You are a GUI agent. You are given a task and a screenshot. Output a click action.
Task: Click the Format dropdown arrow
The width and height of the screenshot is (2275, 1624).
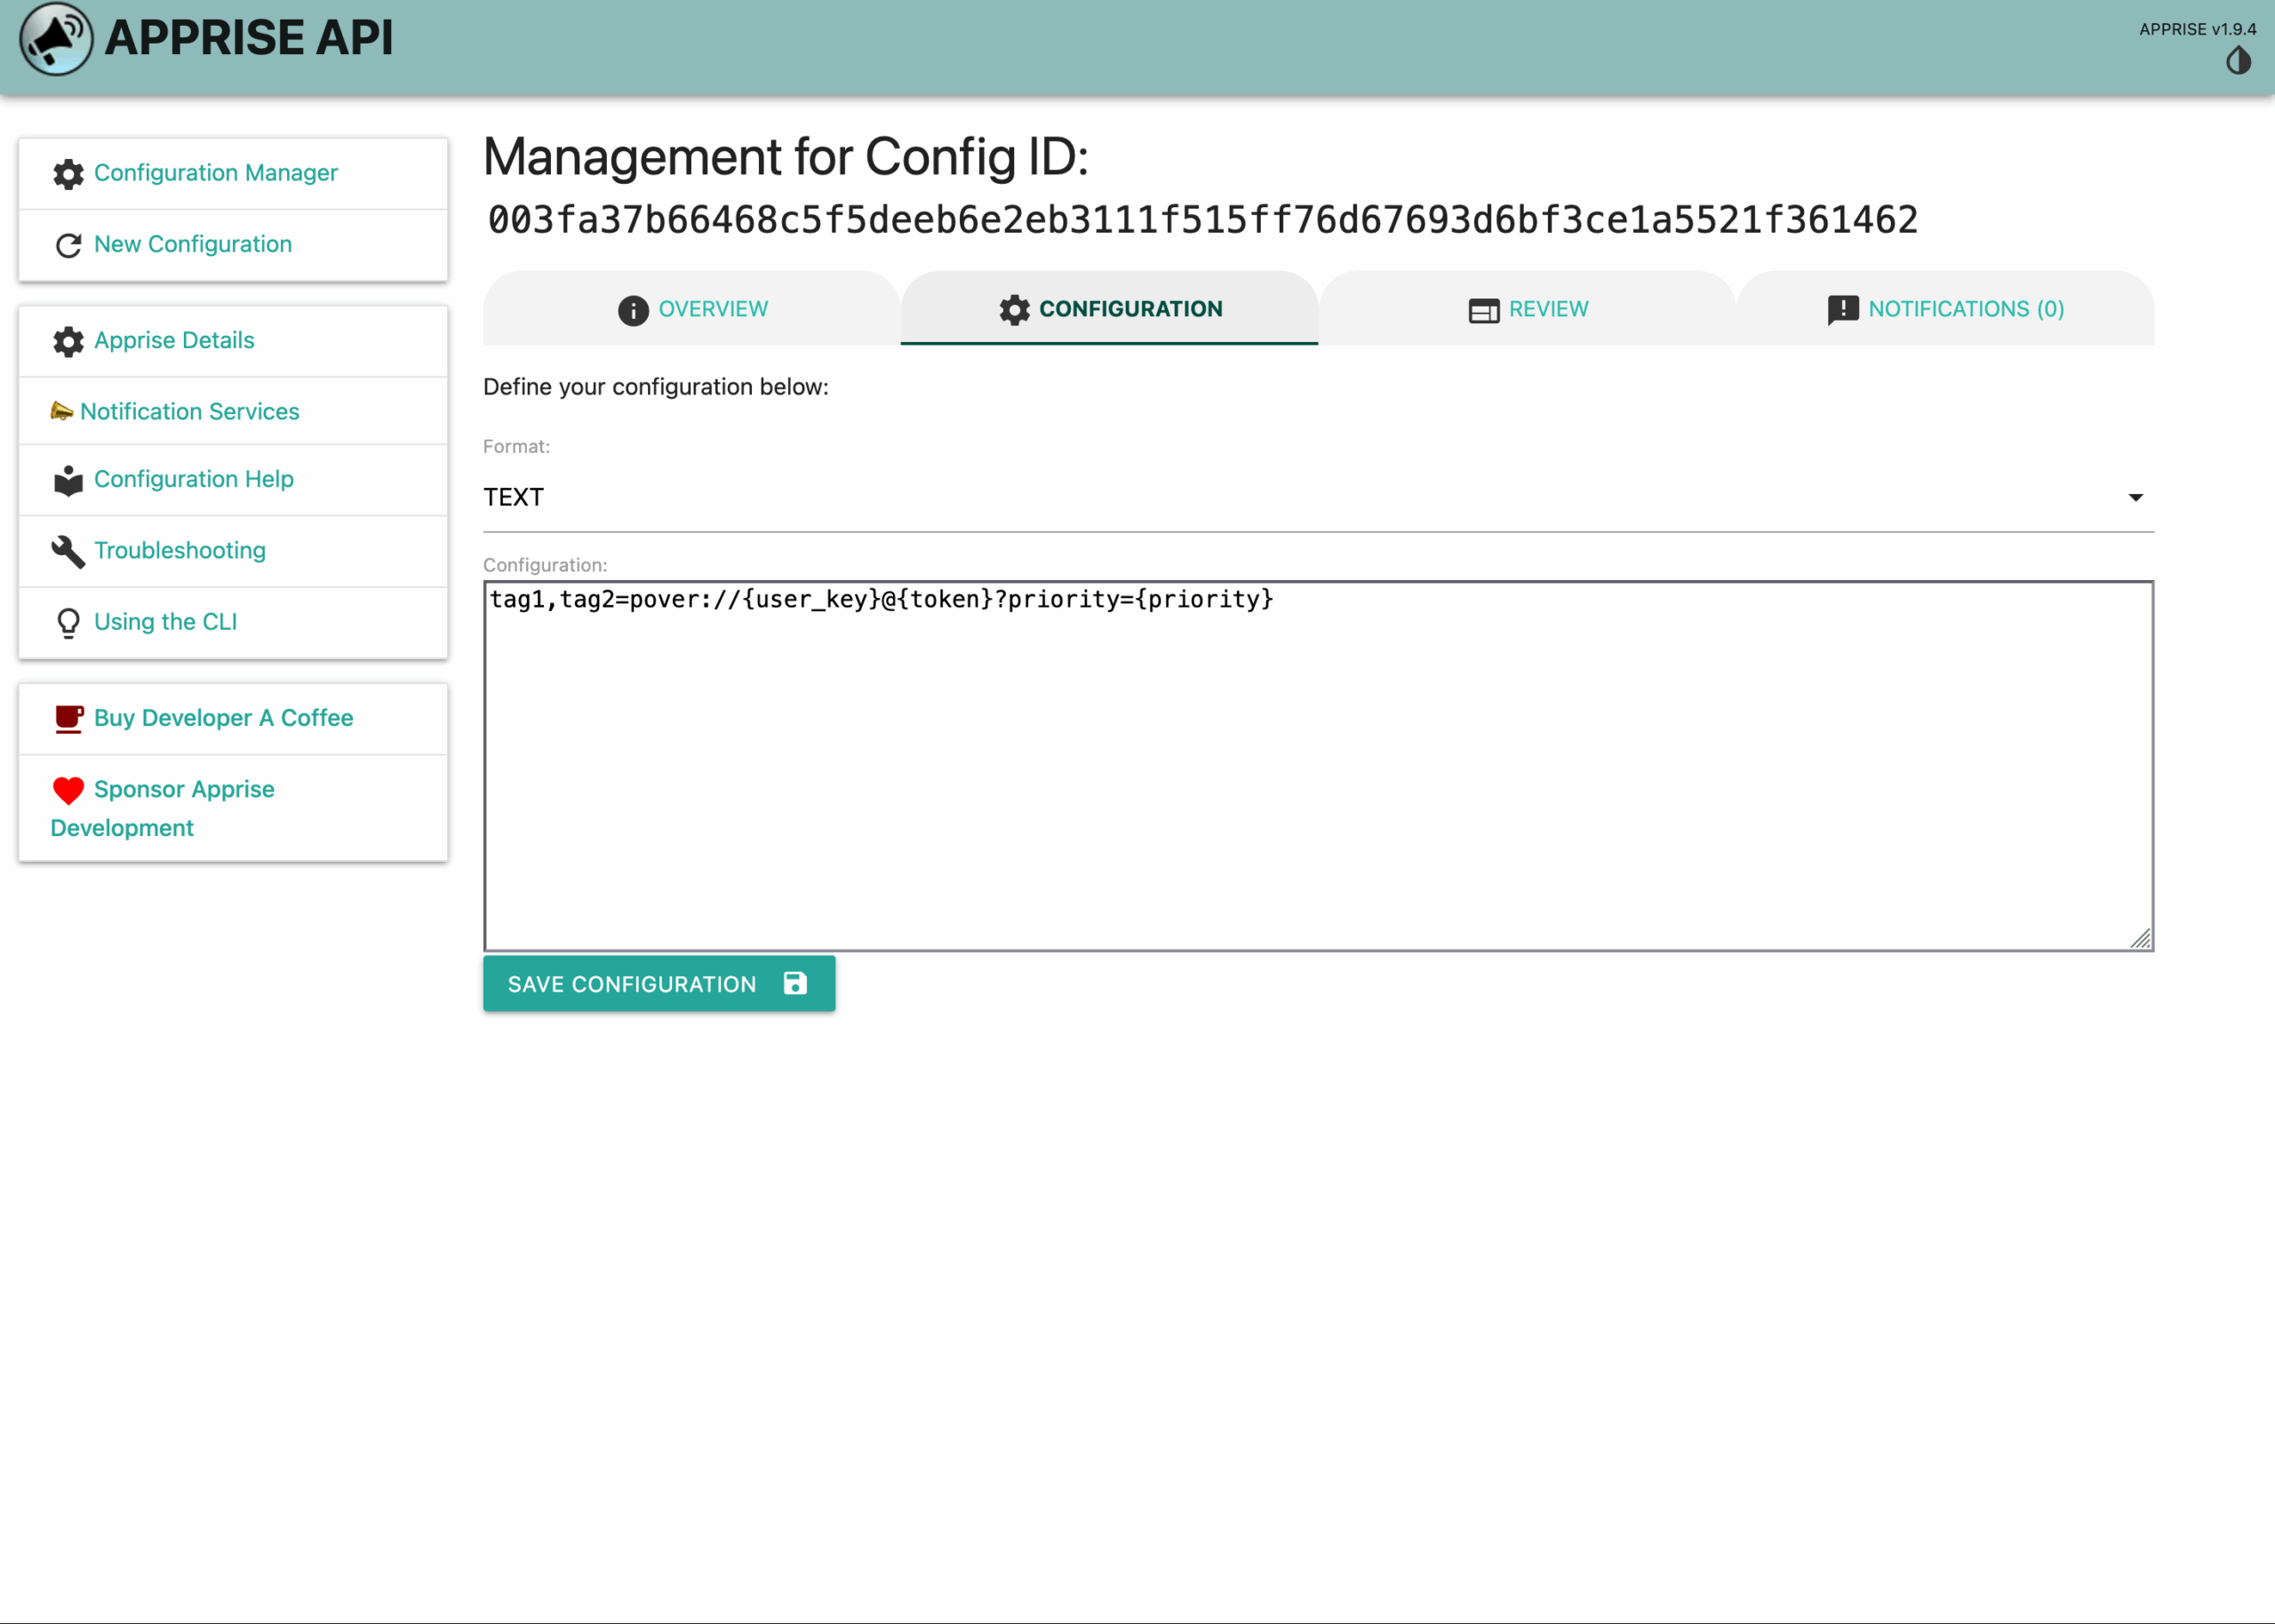[2135, 497]
